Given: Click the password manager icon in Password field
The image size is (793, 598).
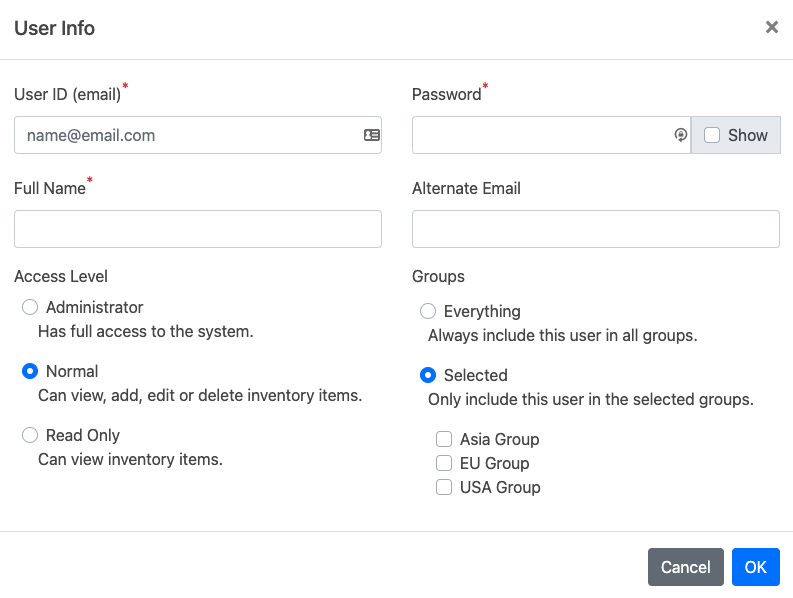Looking at the screenshot, I should point(681,135).
